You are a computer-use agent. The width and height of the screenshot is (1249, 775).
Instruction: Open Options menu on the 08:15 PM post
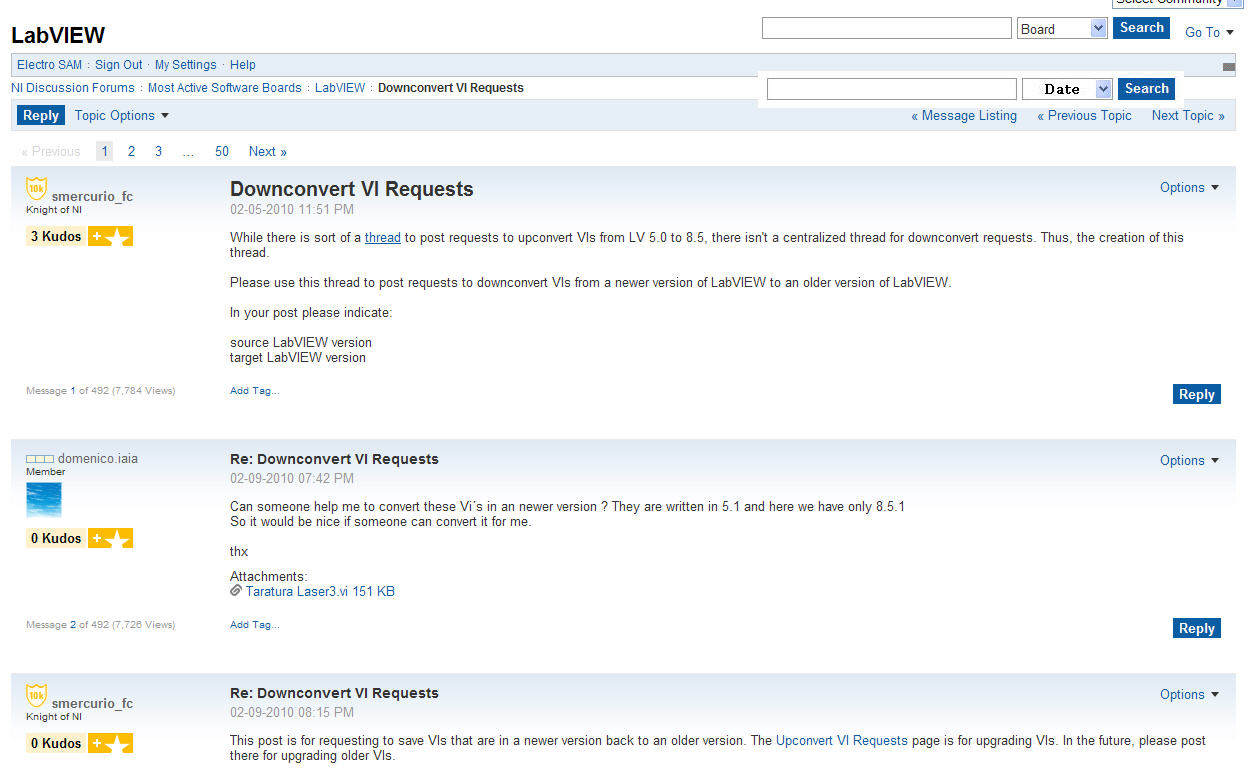point(1190,694)
